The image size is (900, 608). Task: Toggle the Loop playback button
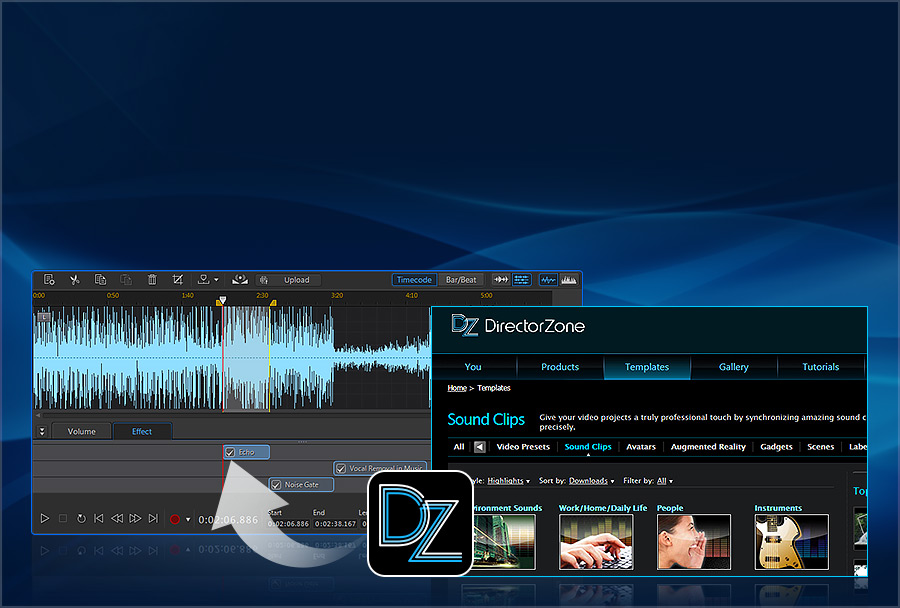(82, 518)
